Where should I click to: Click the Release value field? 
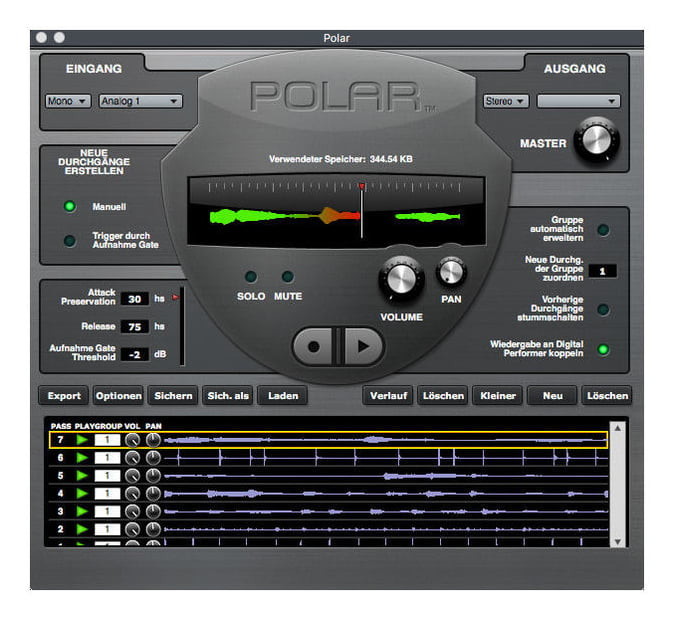coord(135,327)
